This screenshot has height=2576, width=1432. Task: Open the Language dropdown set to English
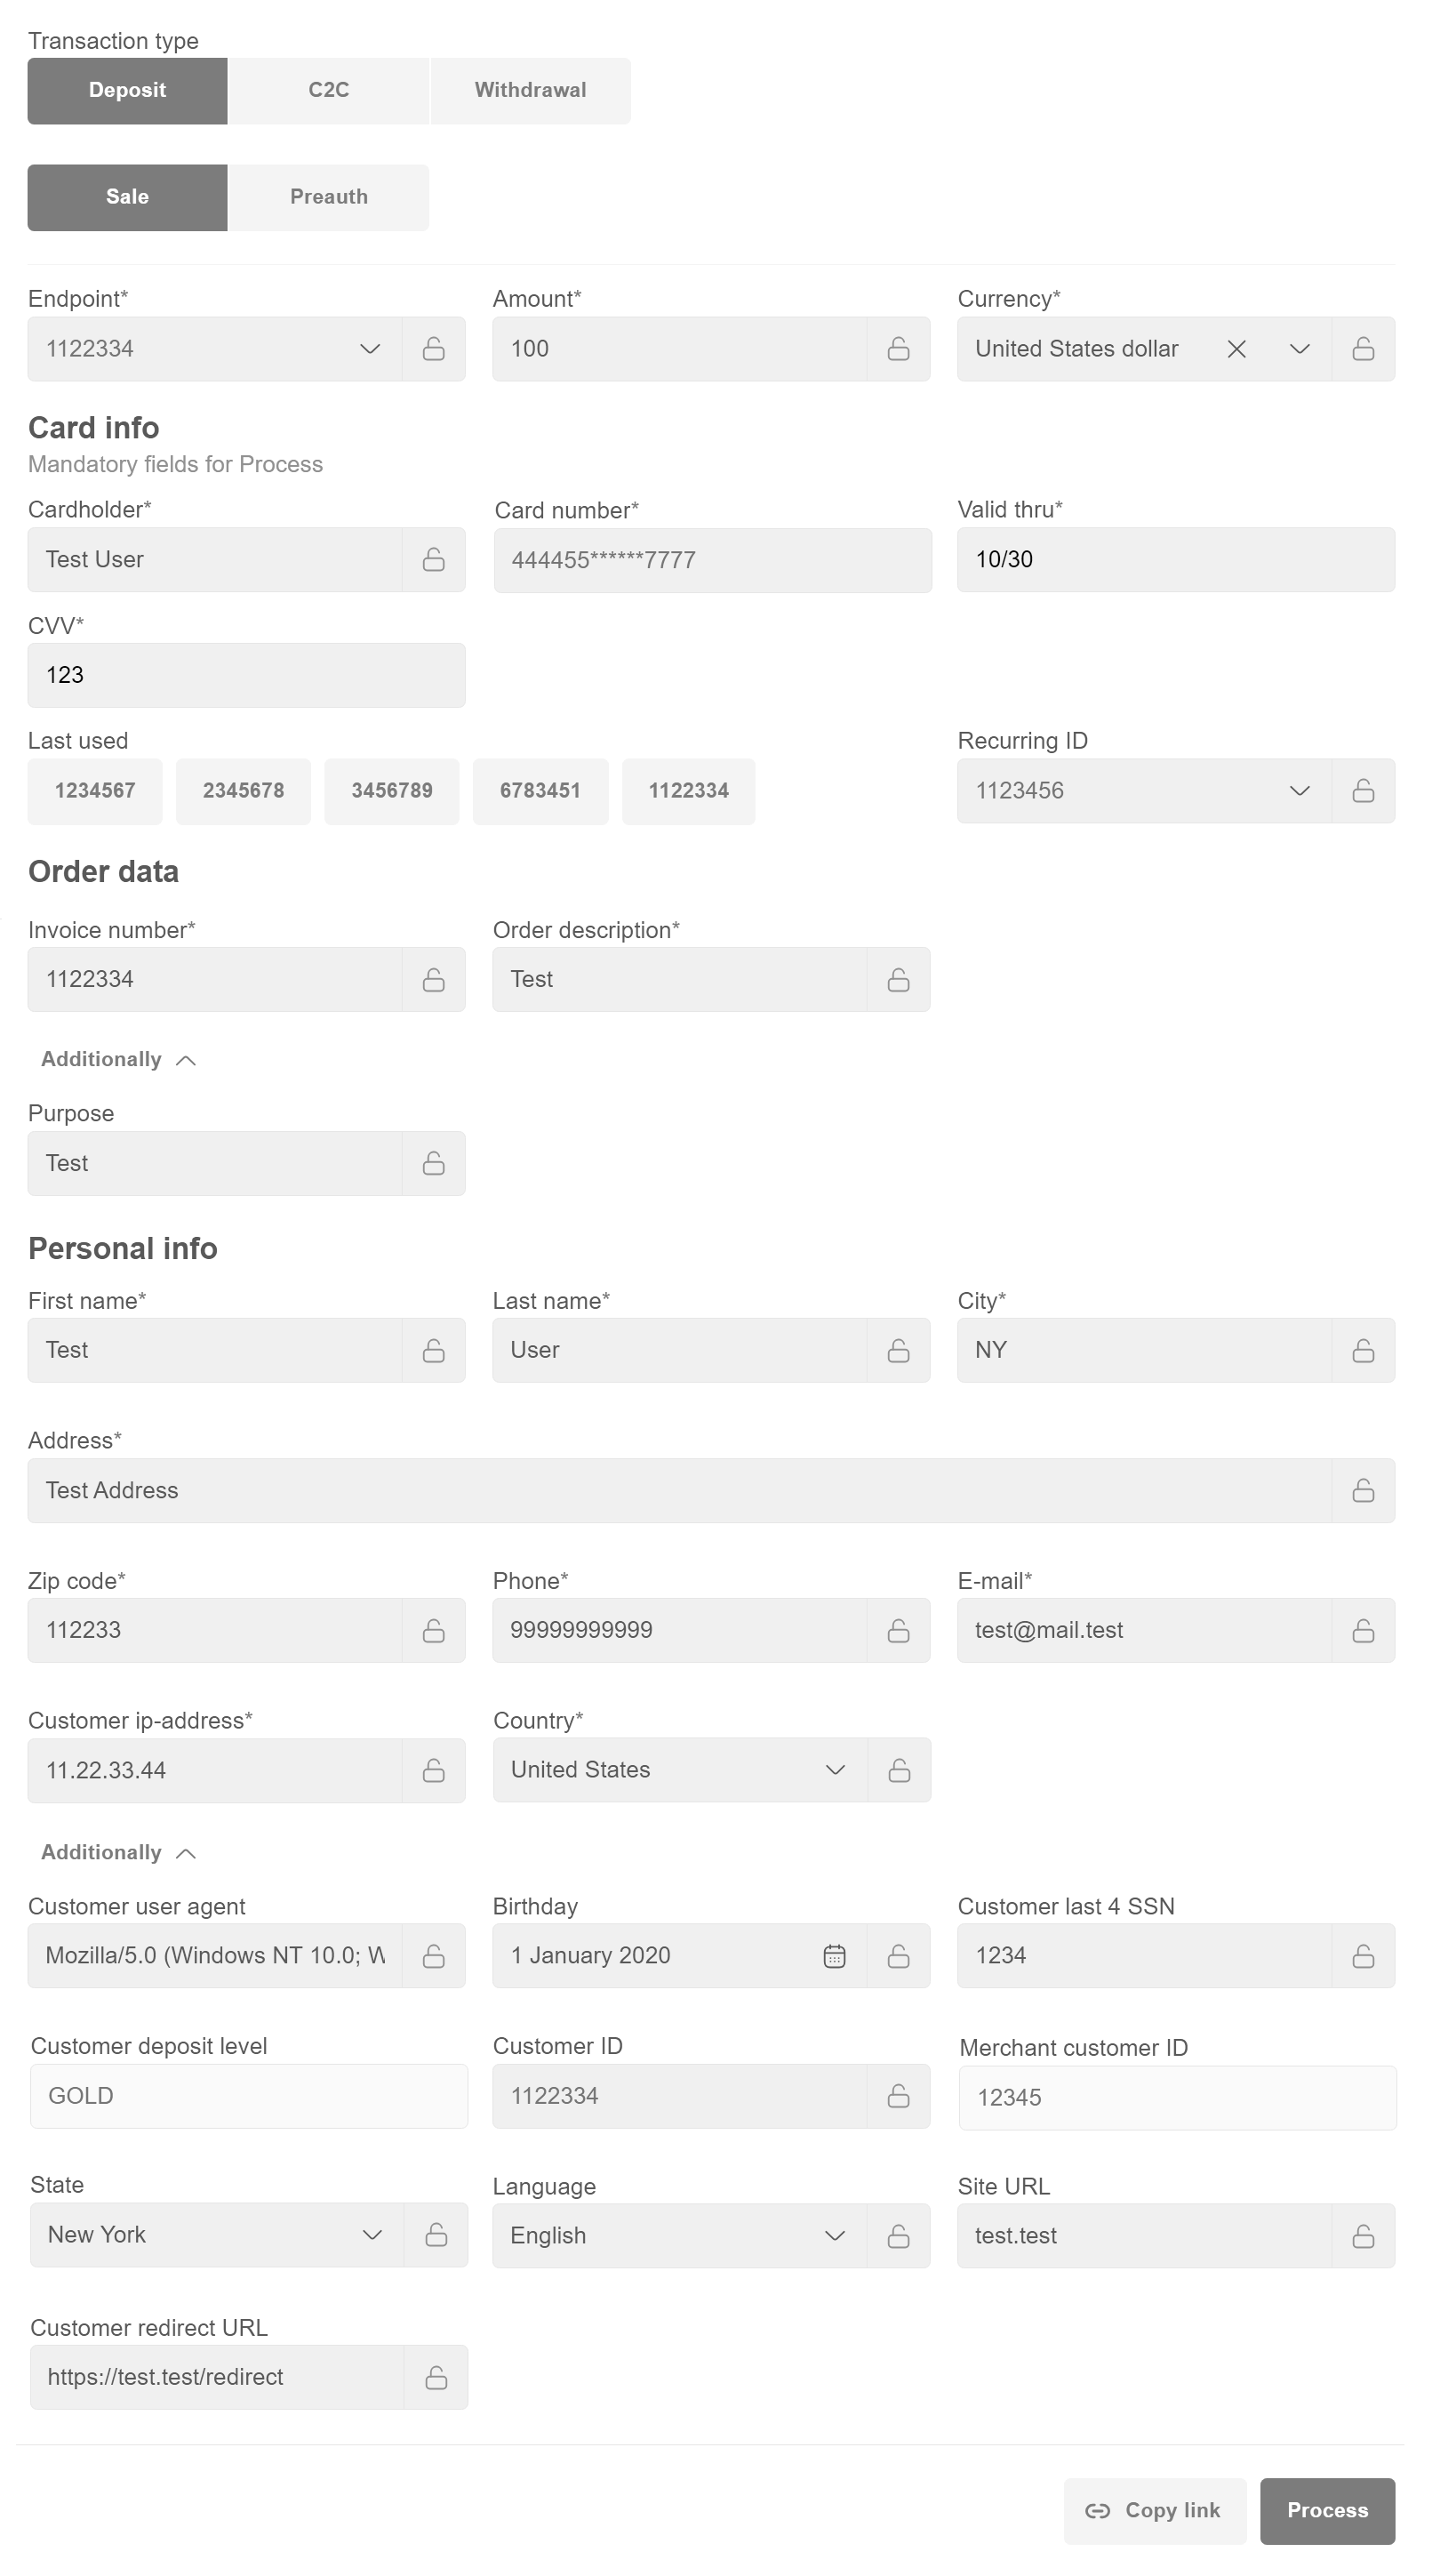(x=834, y=2236)
